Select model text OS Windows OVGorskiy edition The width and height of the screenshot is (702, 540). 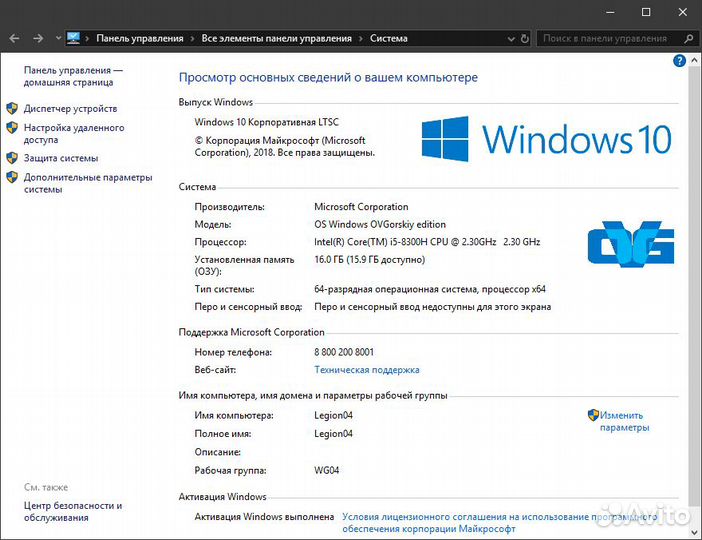pos(380,224)
